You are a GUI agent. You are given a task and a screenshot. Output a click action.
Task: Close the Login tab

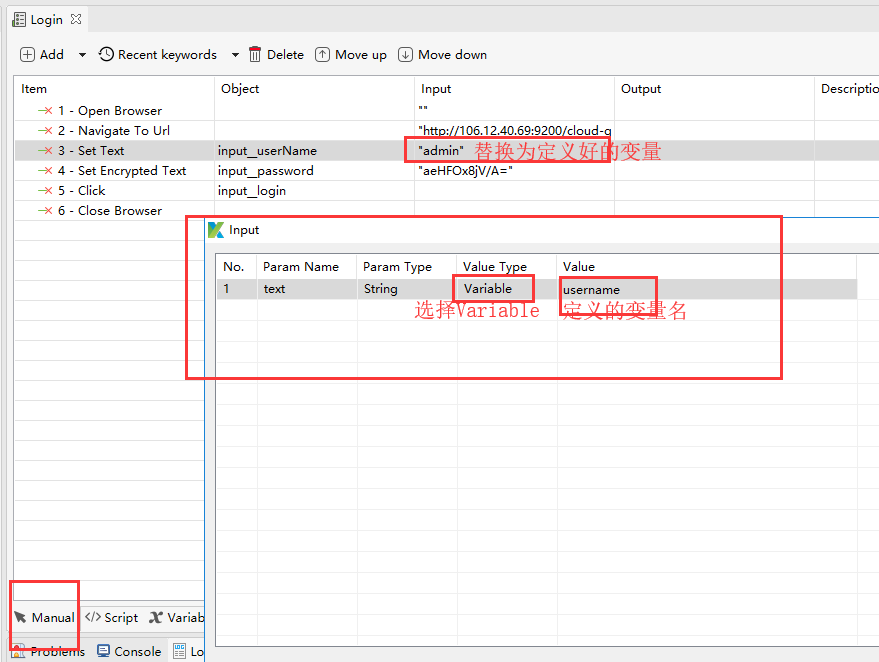pos(76,19)
